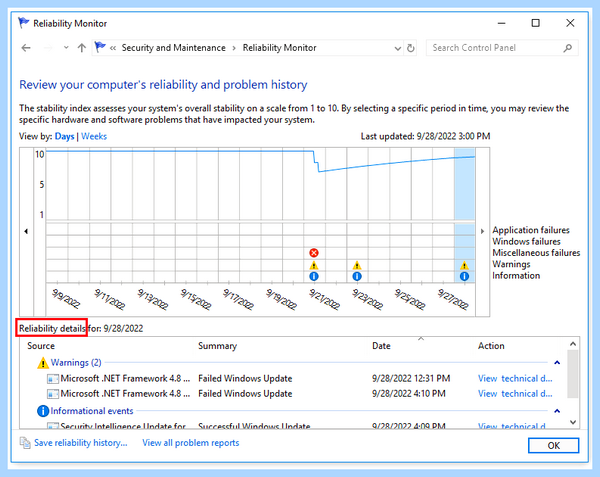Click the address bar flag icon
Viewport: 600px width, 477px height.
click(100, 47)
